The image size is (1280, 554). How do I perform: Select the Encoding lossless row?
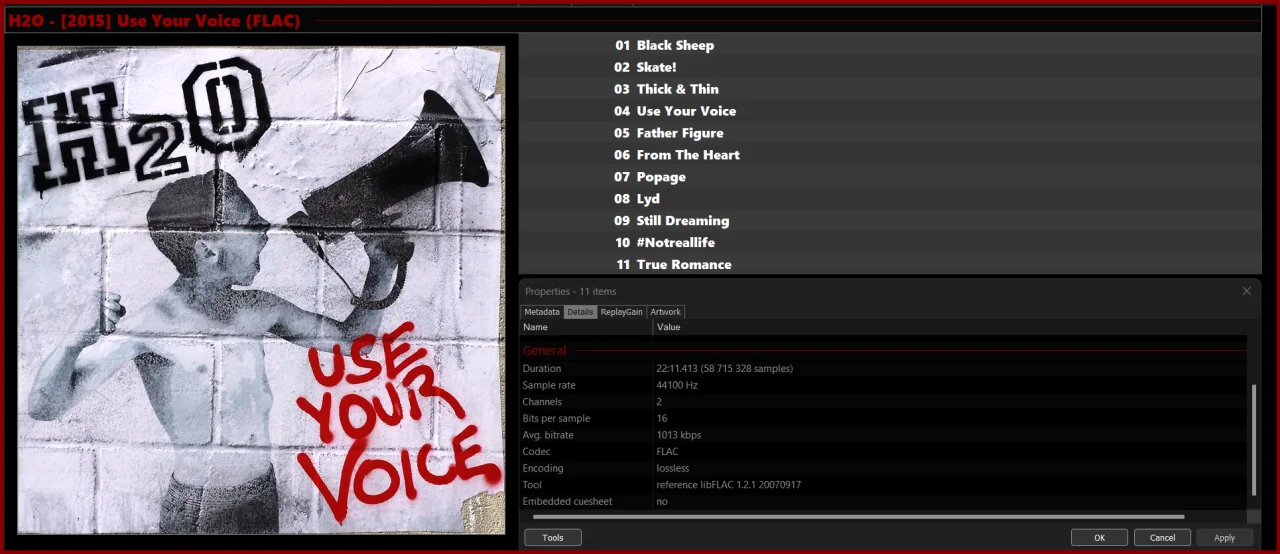pos(884,468)
